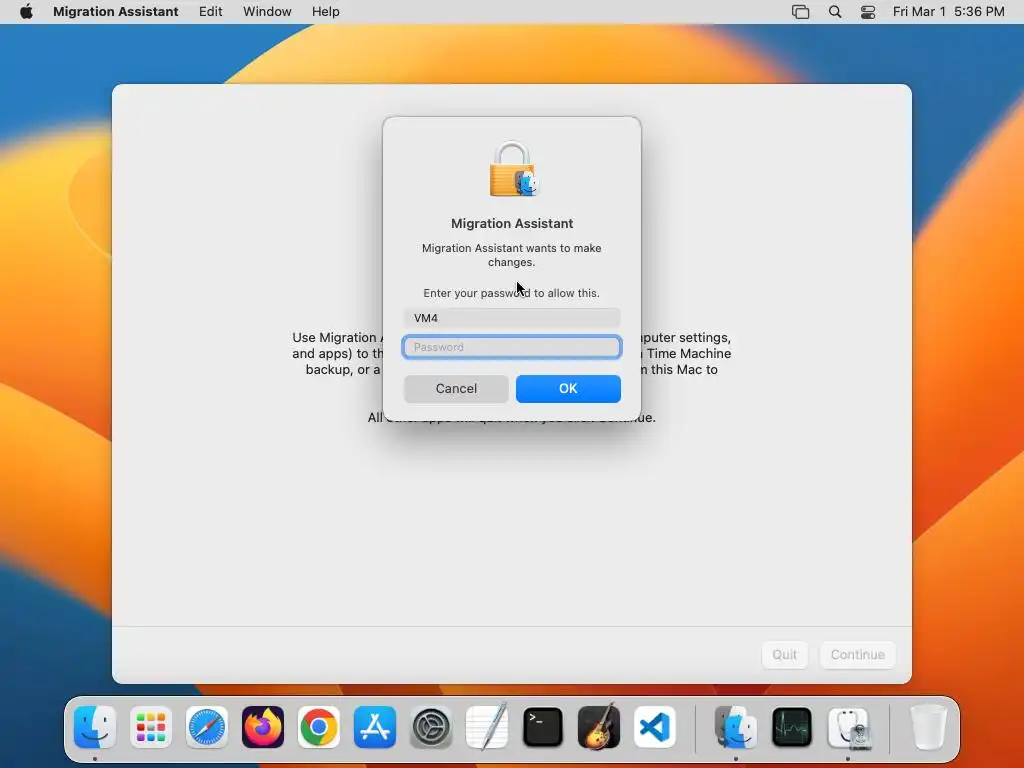Launch Visual Studio Code from the Dock

(655, 727)
